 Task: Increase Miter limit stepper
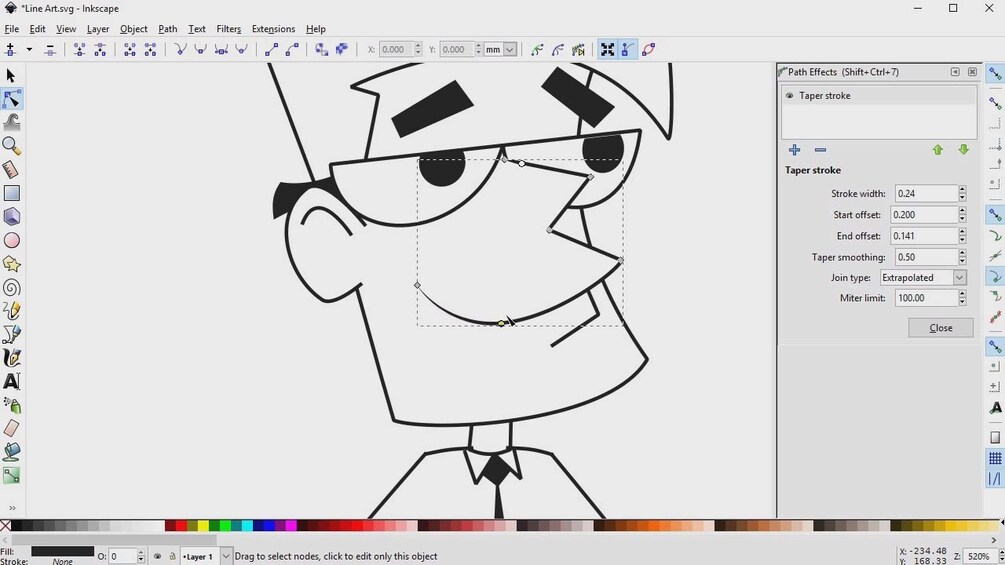pyautogui.click(x=962, y=294)
